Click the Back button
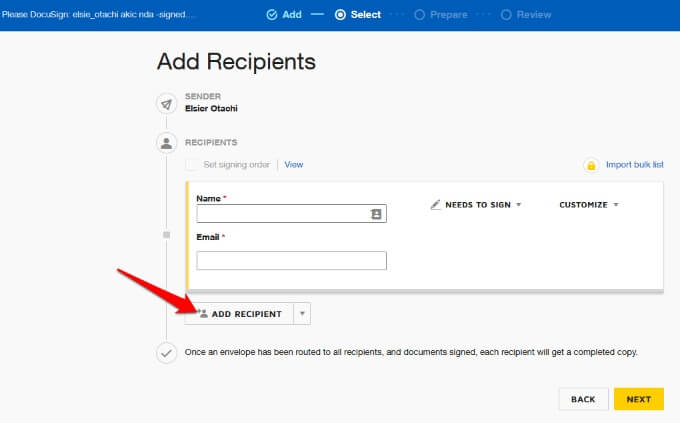Viewport: 680px width, 423px height. (x=583, y=399)
